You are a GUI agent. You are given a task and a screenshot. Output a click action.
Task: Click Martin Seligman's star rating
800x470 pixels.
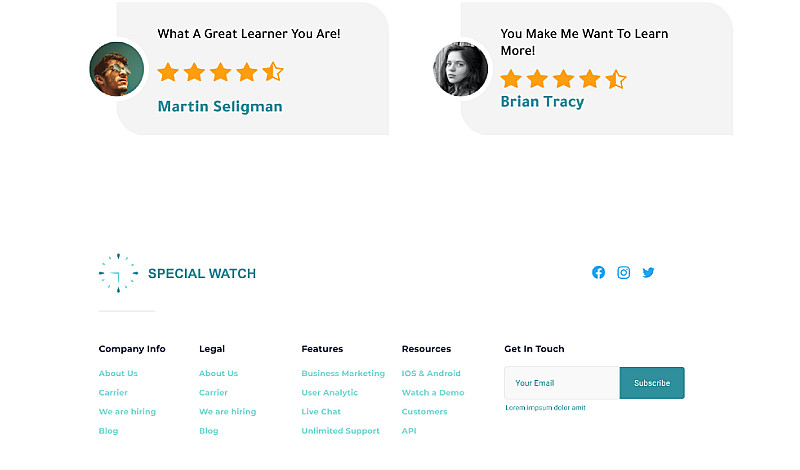tap(220, 72)
